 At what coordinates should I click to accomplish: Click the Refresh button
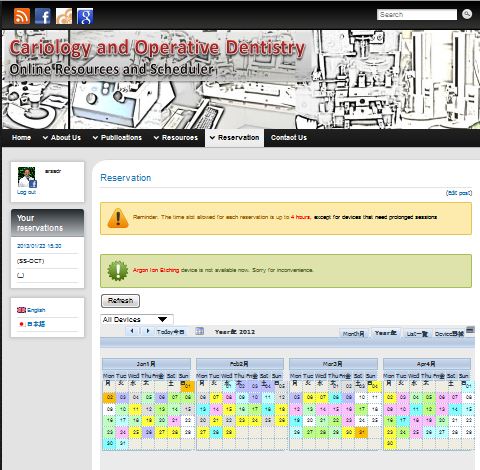[x=120, y=301]
